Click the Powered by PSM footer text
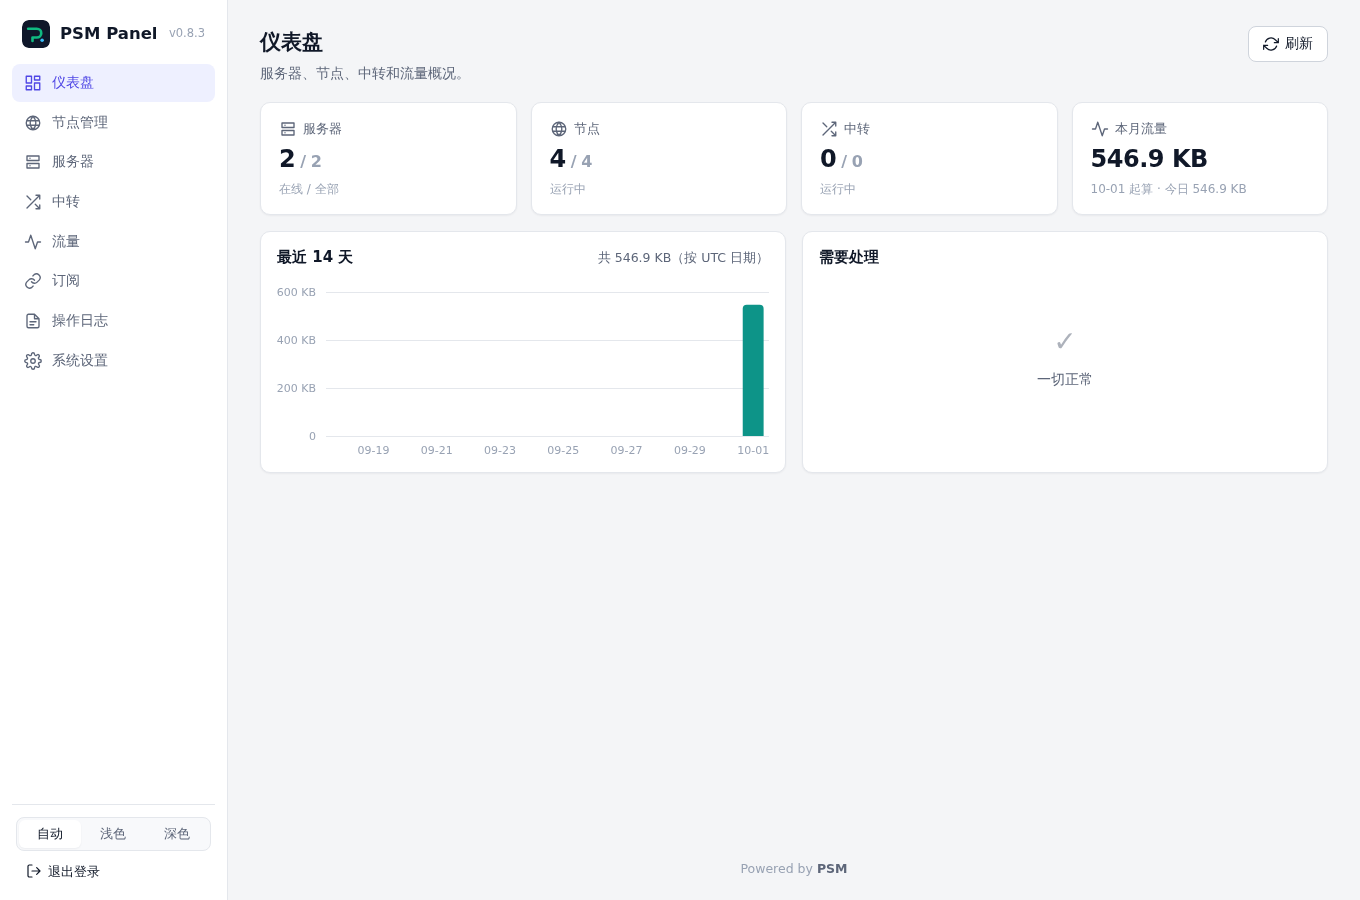The width and height of the screenshot is (1360, 900). (x=794, y=869)
